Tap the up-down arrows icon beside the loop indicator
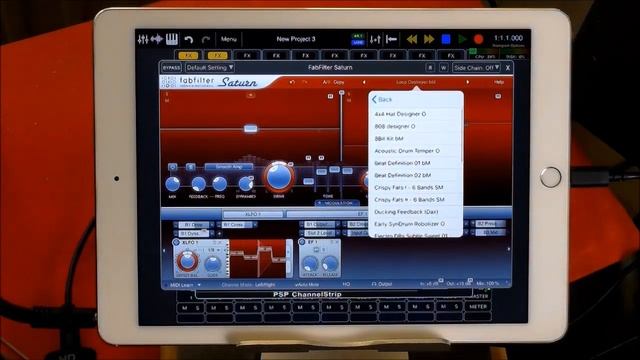This screenshot has width=640, height=360. (375, 40)
